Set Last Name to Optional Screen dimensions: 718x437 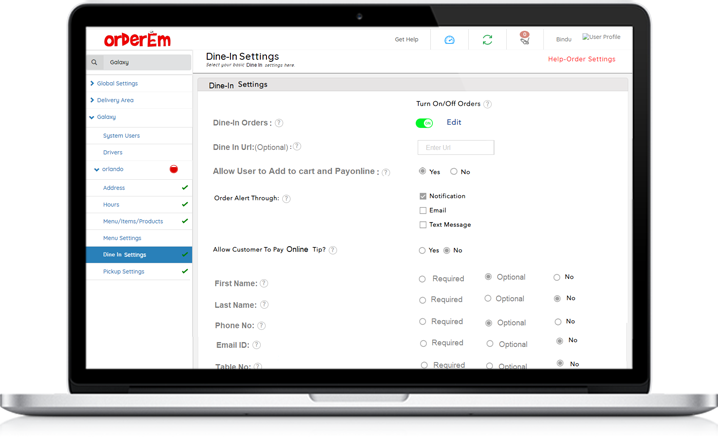click(488, 298)
